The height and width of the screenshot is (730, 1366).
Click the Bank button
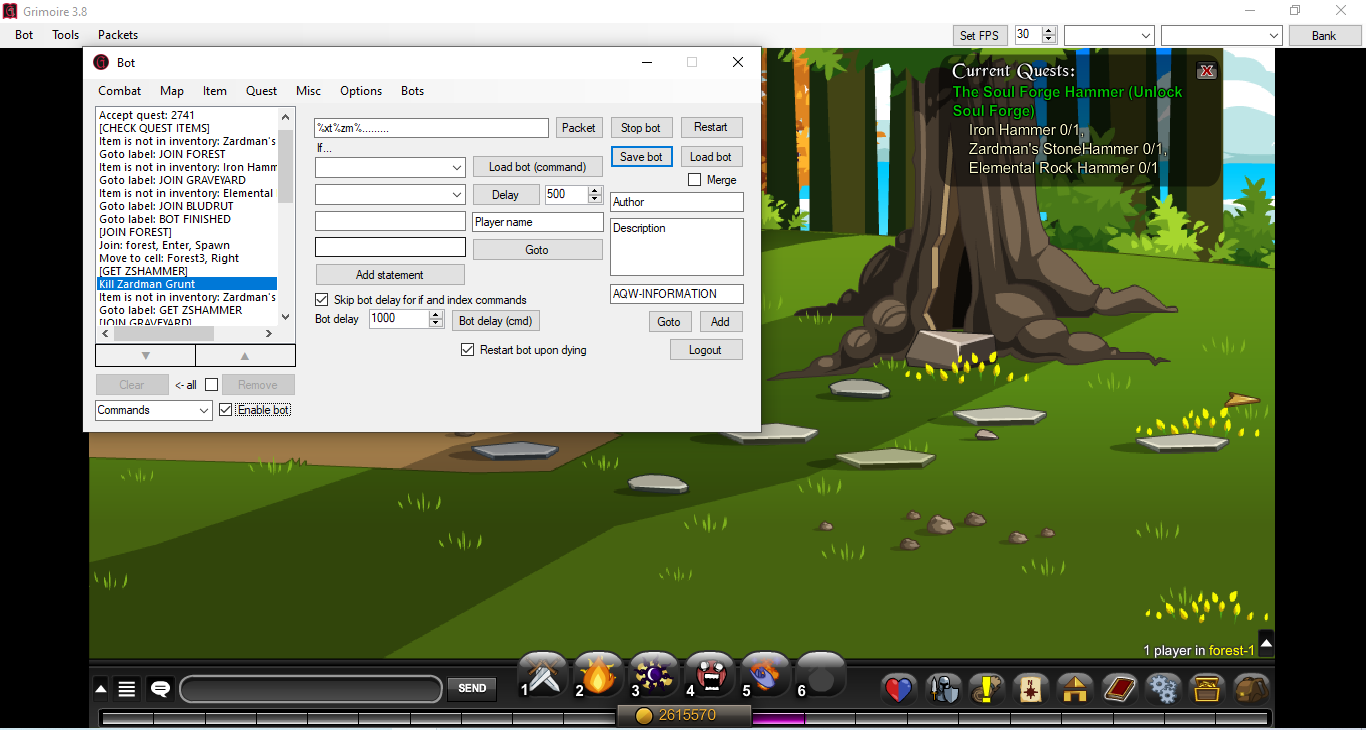(1325, 35)
